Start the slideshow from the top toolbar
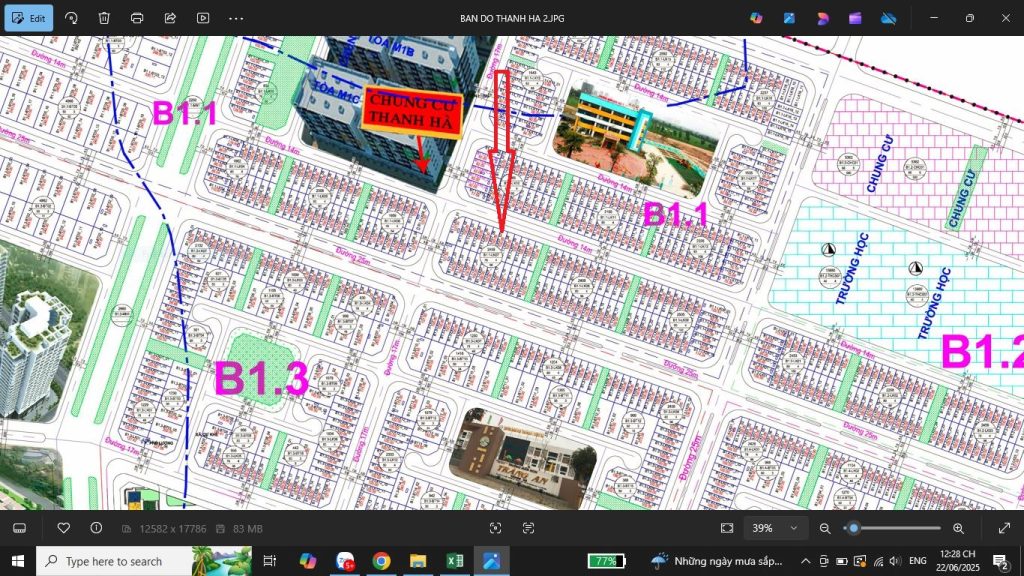Image resolution: width=1024 pixels, height=576 pixels. click(203, 18)
